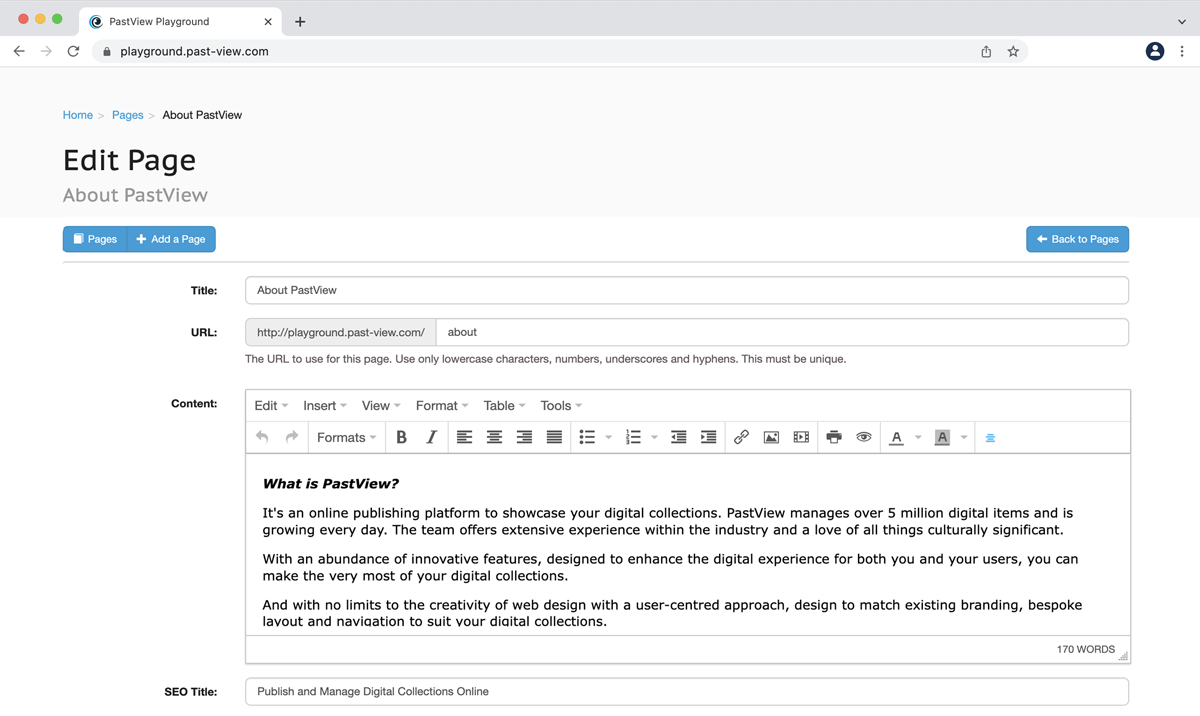Open the Formats dropdown
The width and height of the screenshot is (1200, 716).
coord(346,437)
